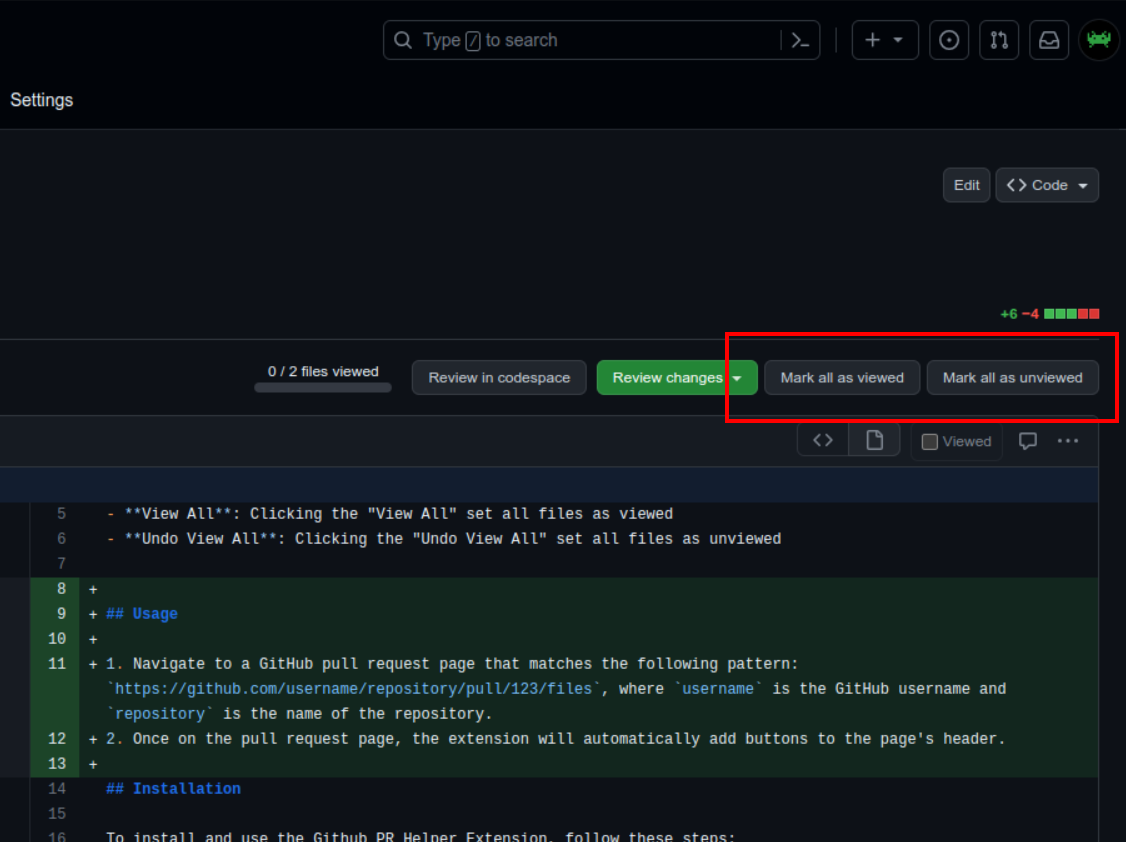The width and height of the screenshot is (1126, 842).
Task: Click Review in codespace button
Action: tap(499, 378)
